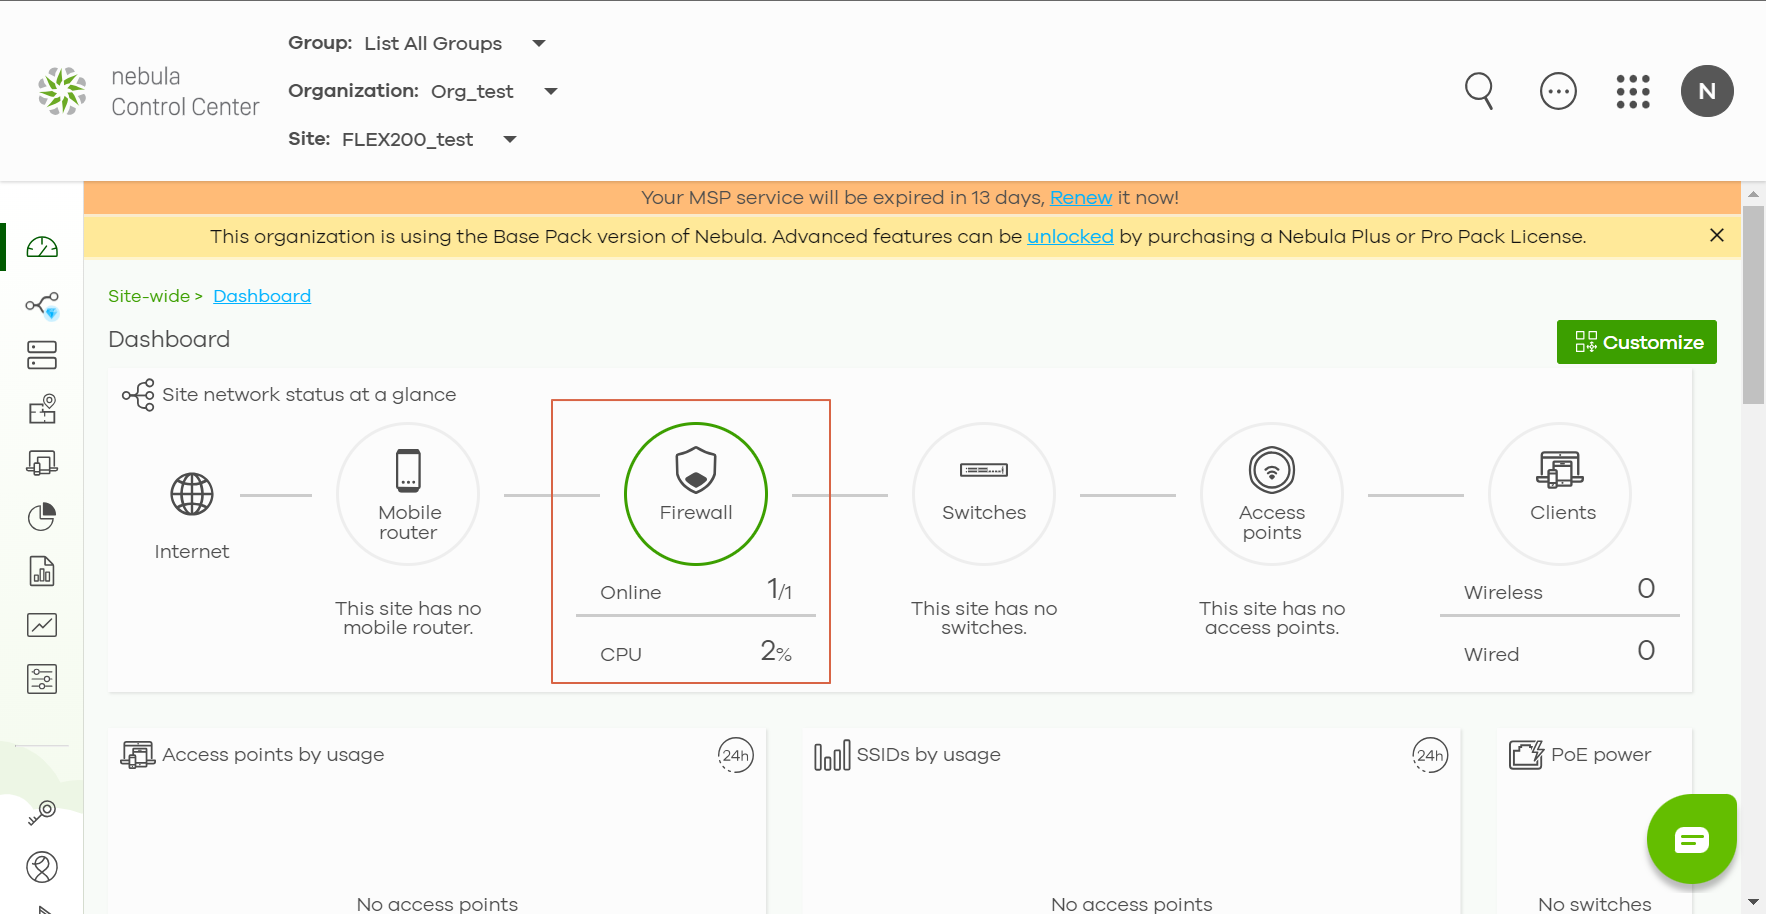
Task: Click the firewall CPU 2% value
Action: pos(776,652)
